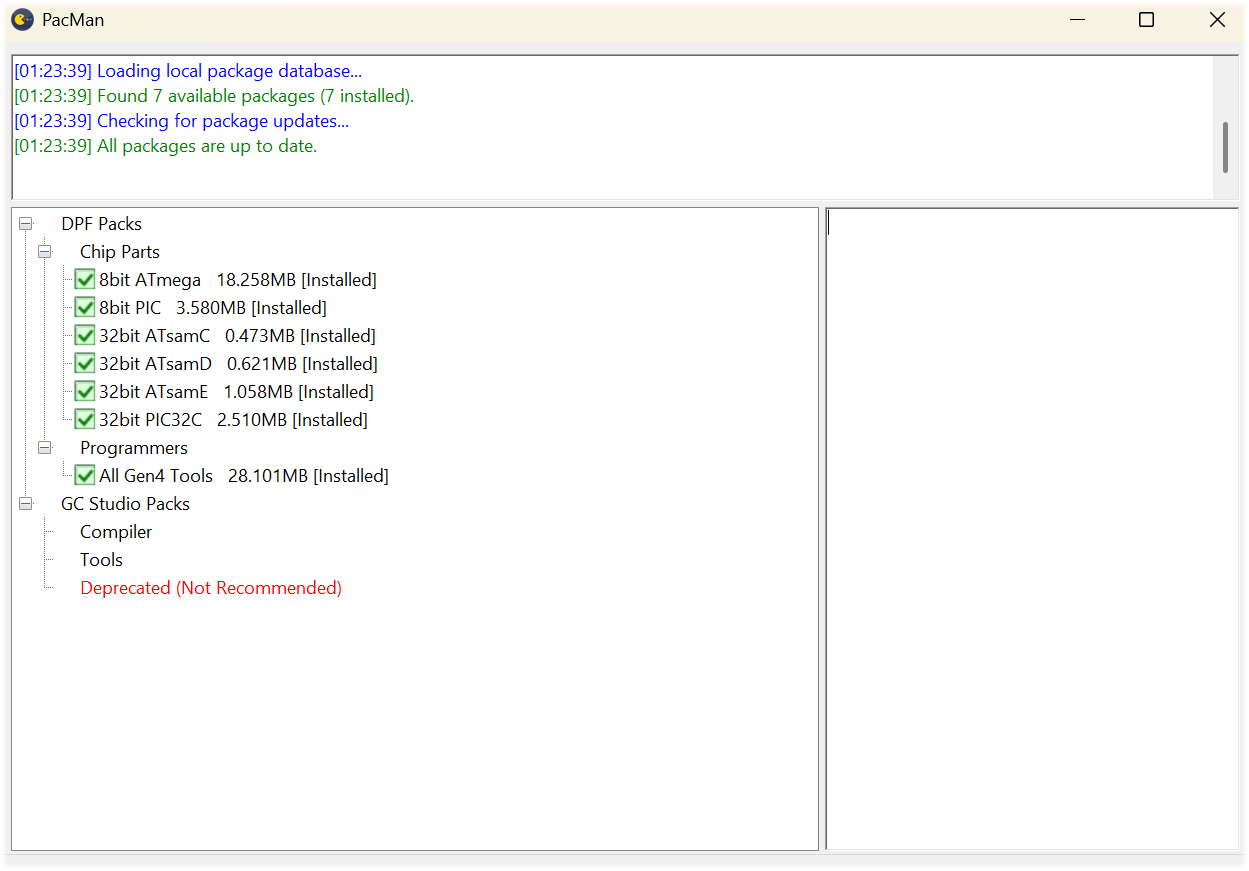The height and width of the screenshot is (871, 1249).
Task: Select the Compiler tree item
Action: (116, 532)
